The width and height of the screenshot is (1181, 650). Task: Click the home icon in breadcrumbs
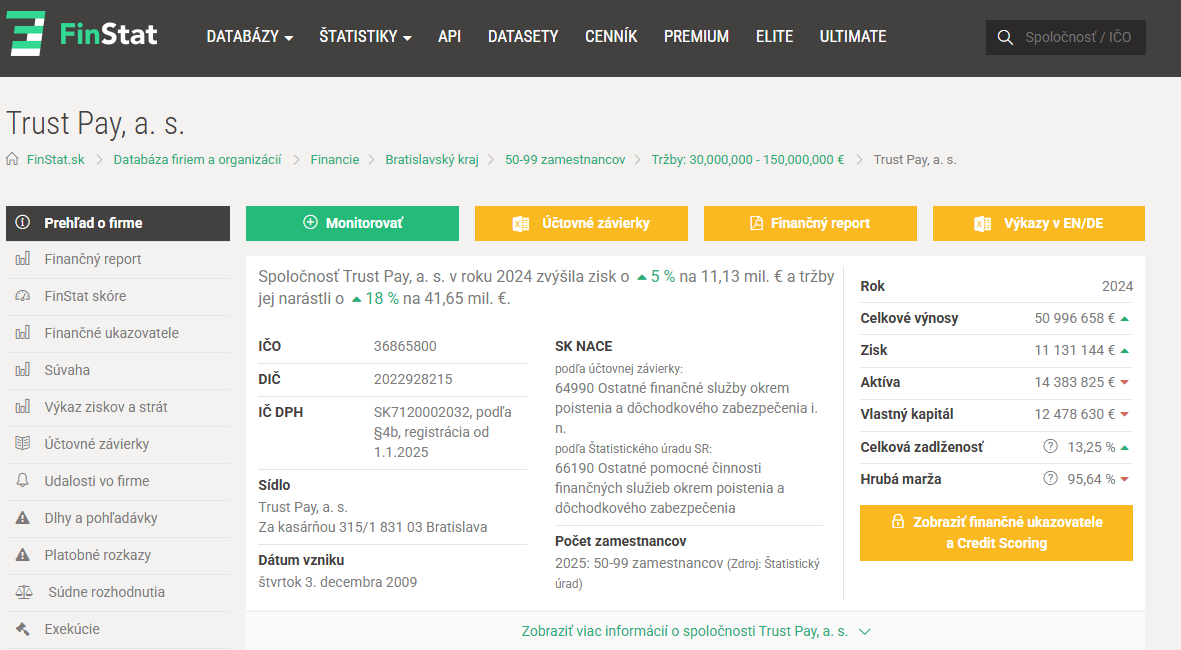[x=12, y=159]
